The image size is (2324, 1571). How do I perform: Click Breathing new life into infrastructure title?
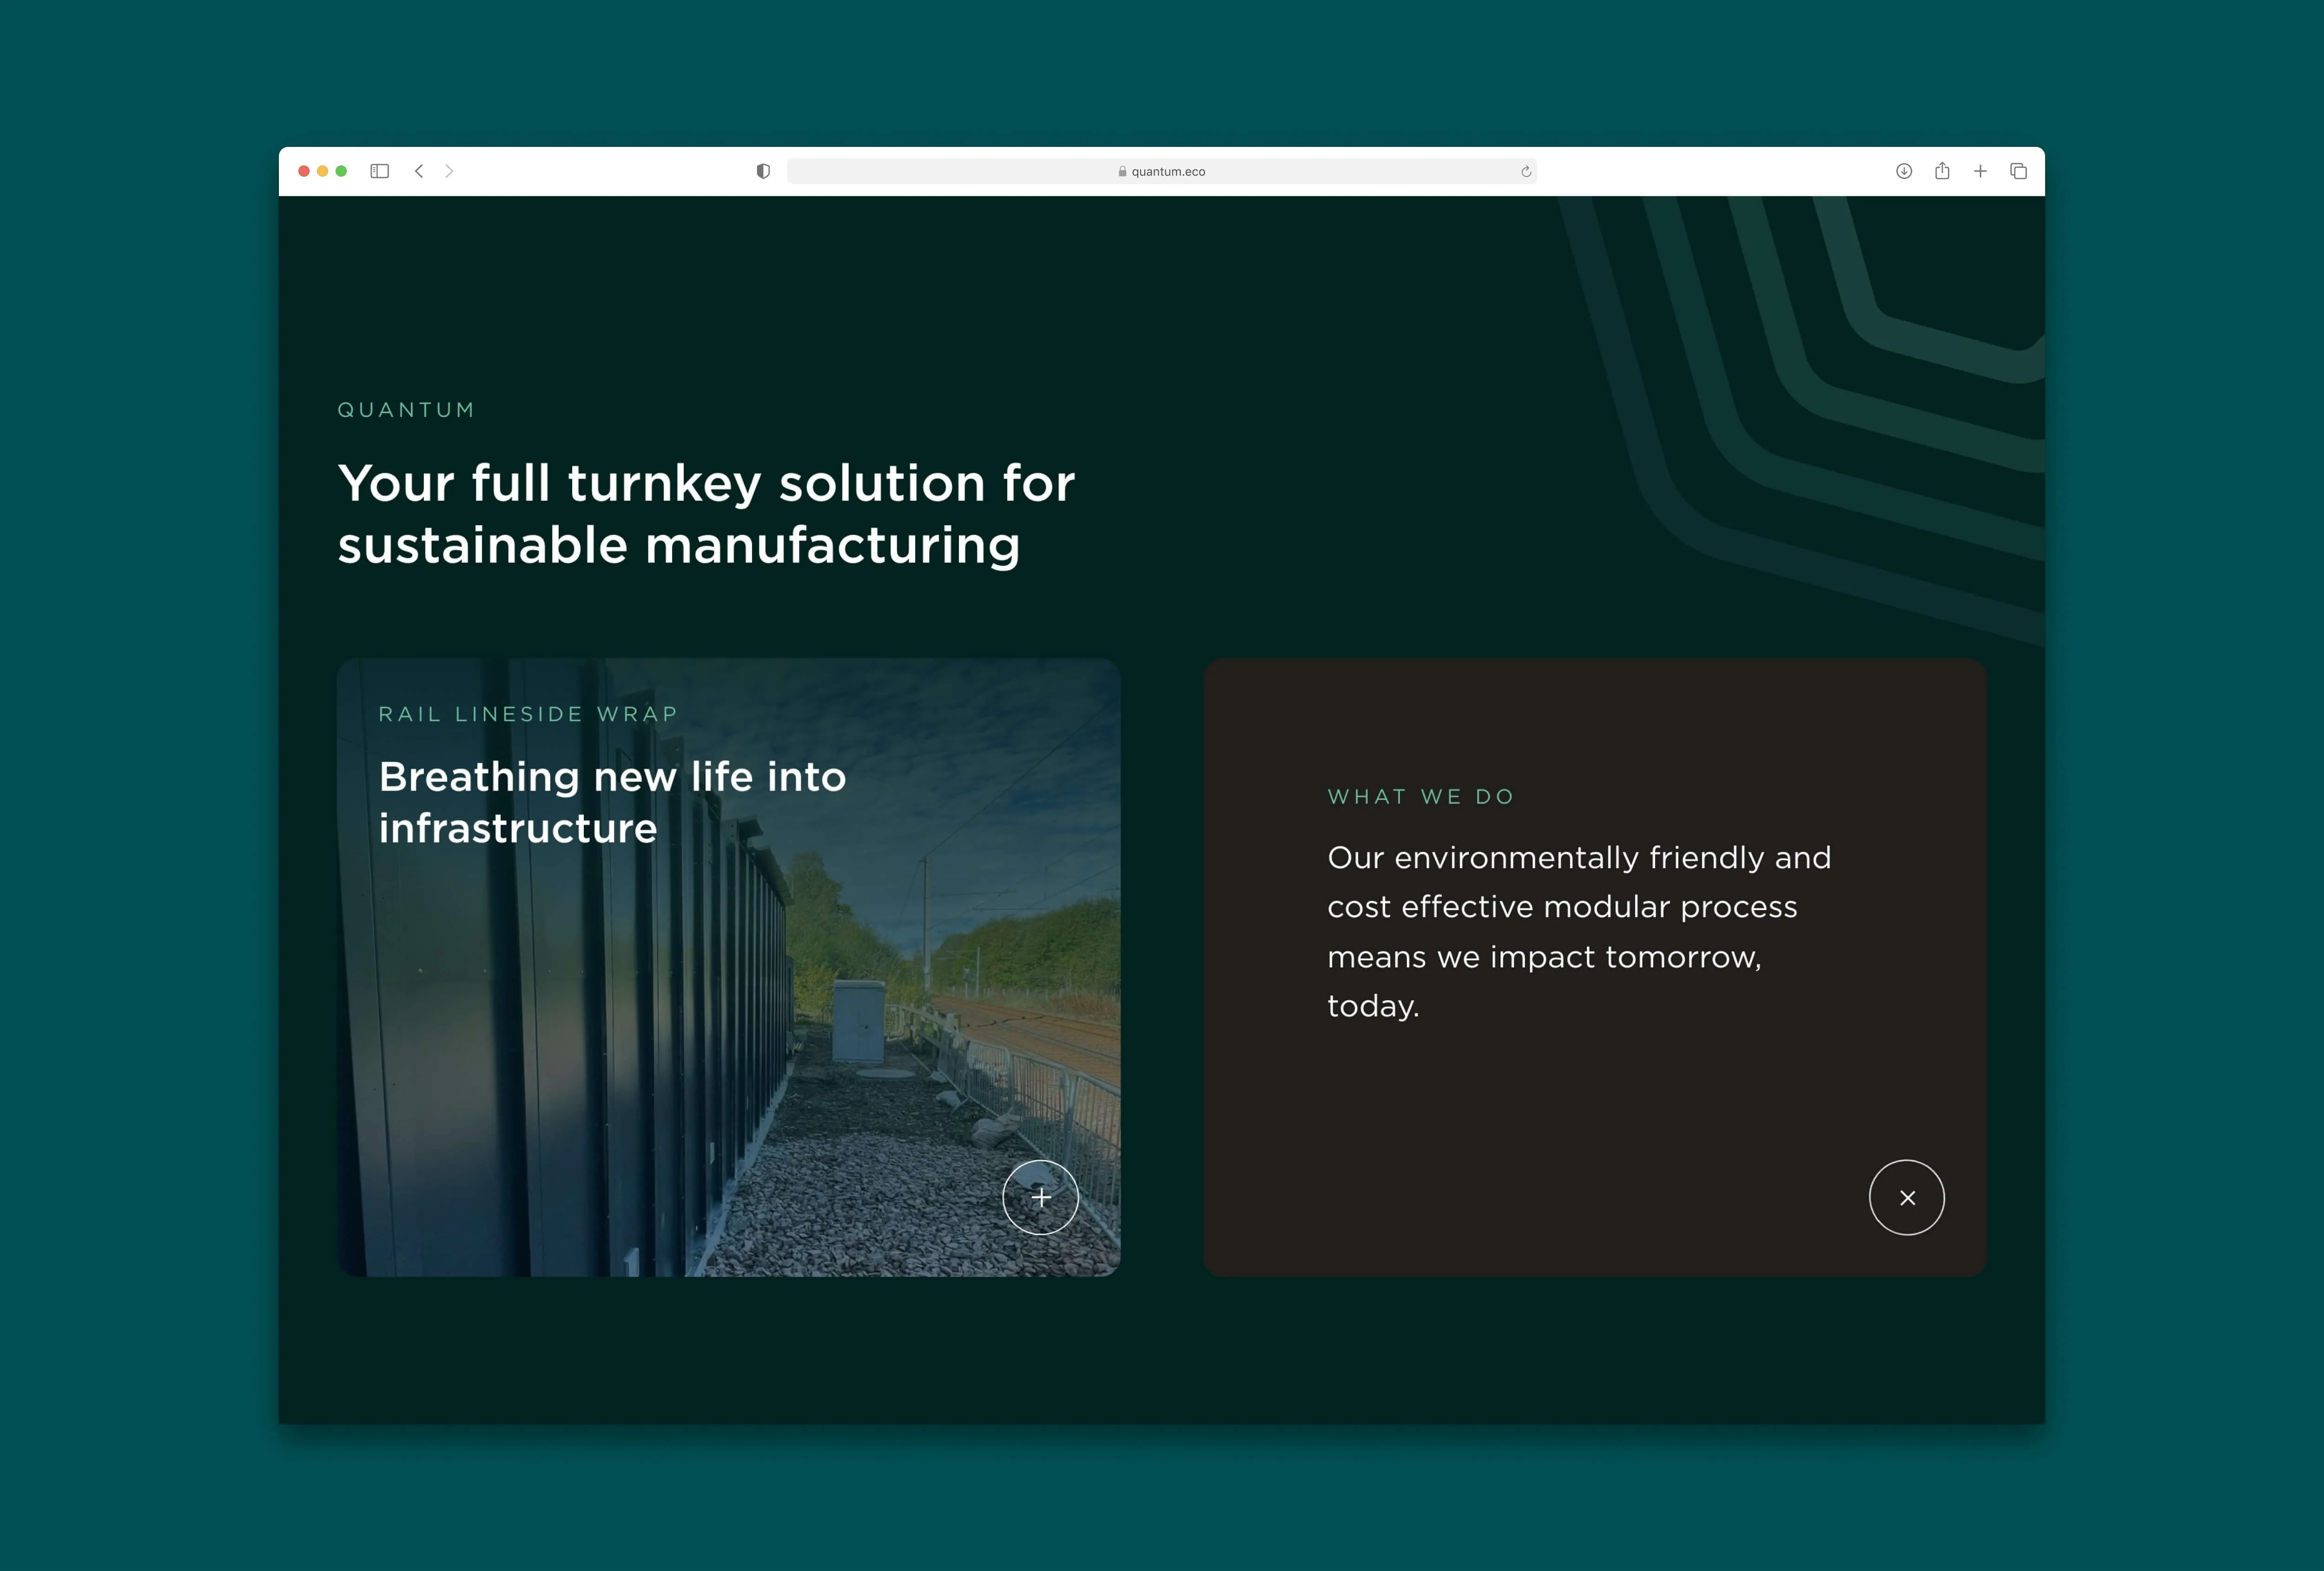tap(611, 801)
